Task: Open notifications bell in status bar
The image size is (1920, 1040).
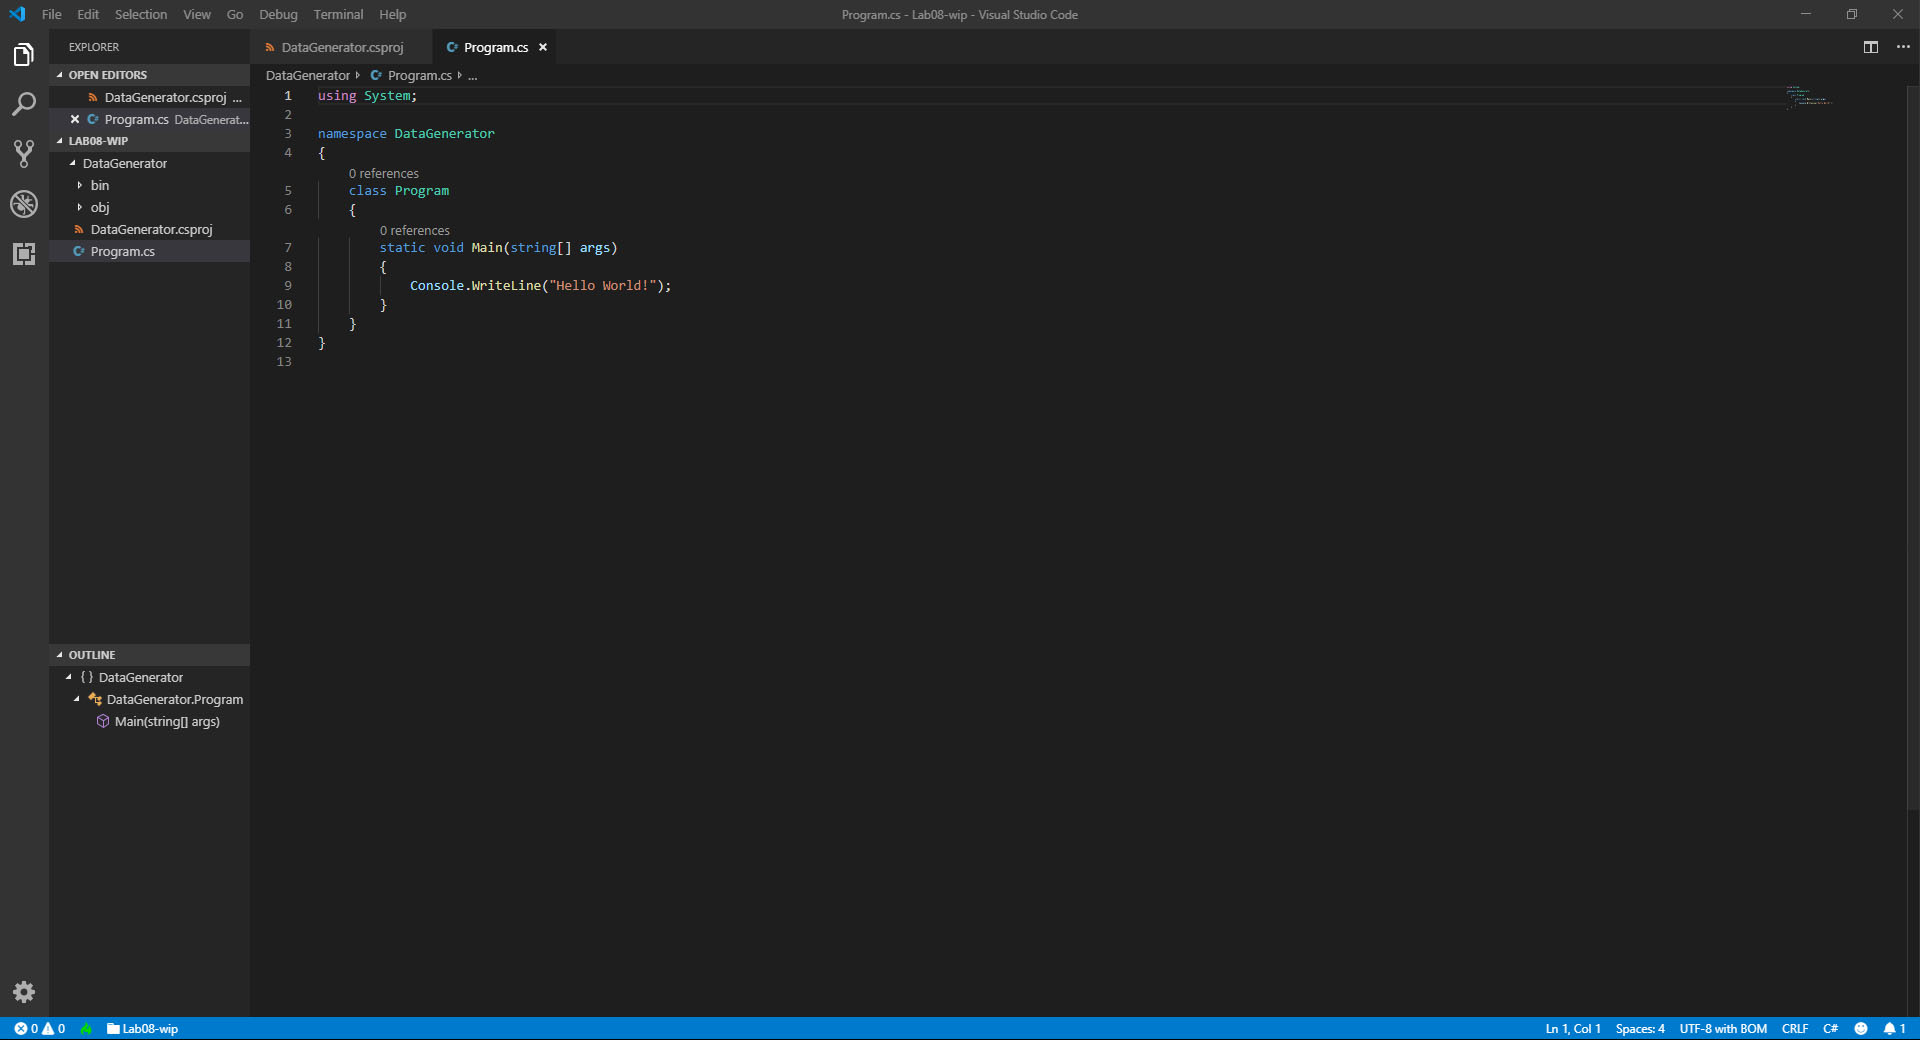Action: pyautogui.click(x=1895, y=1029)
